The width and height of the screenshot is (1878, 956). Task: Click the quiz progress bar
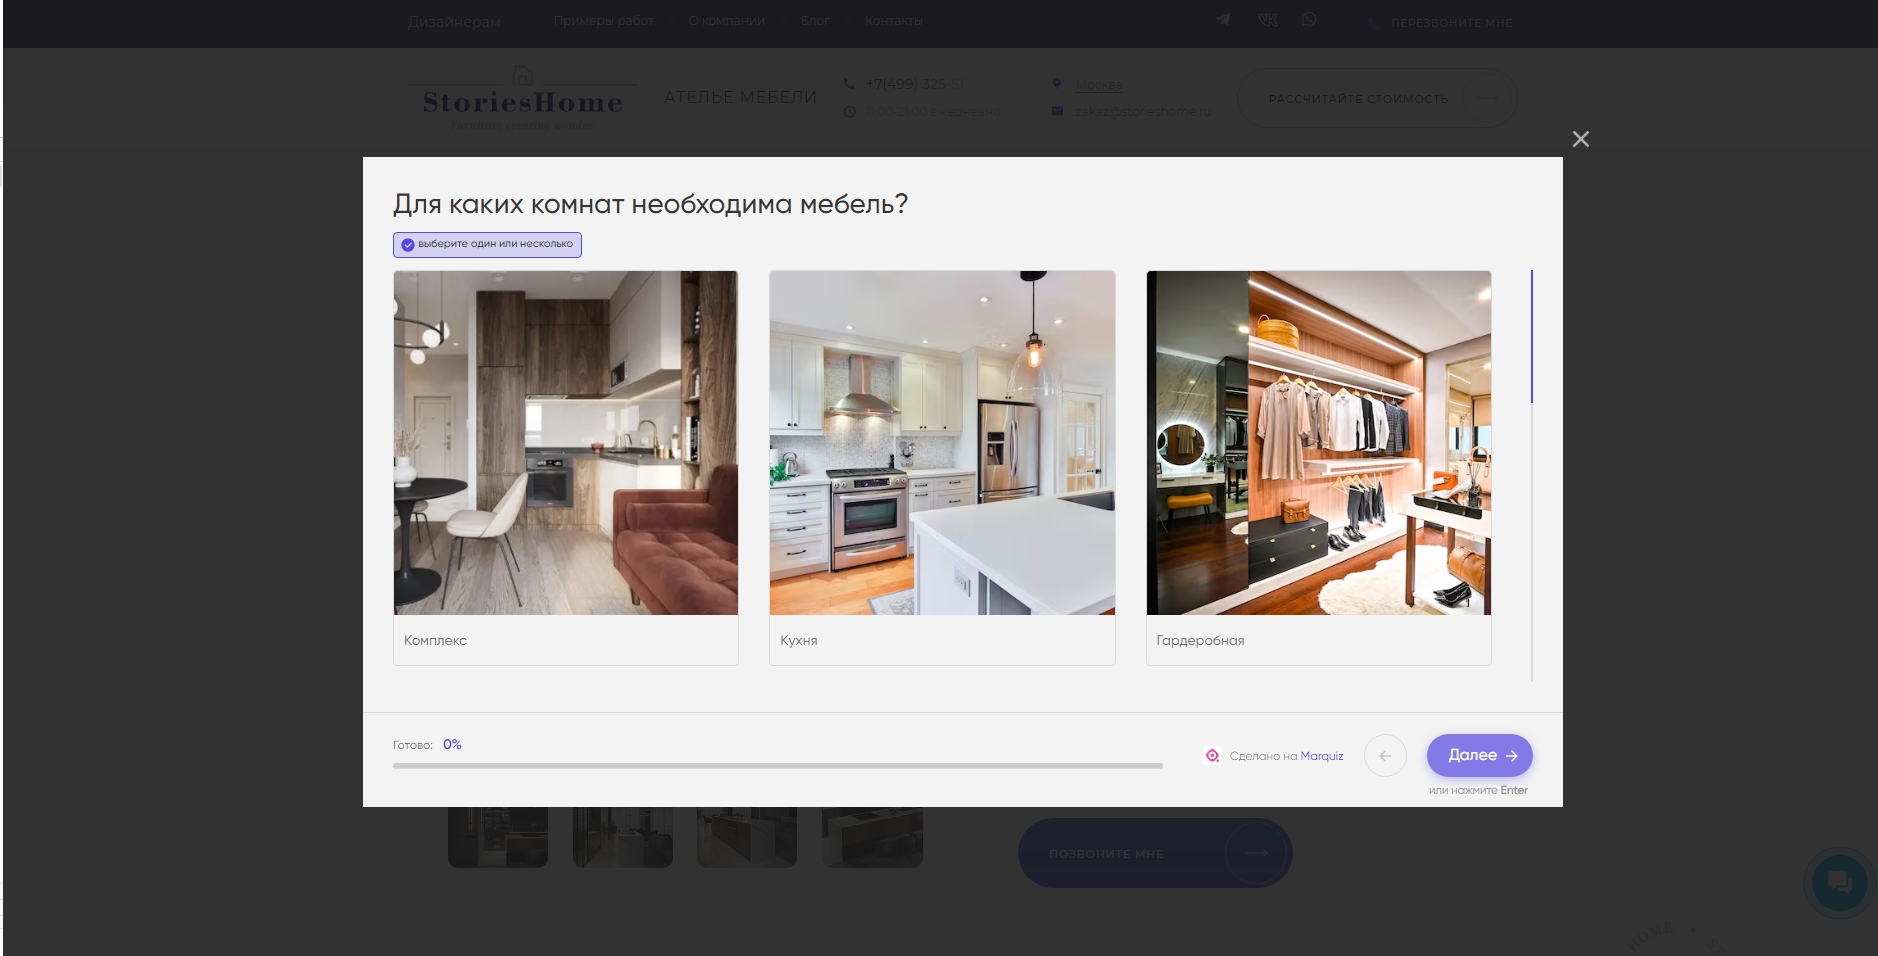pos(778,765)
